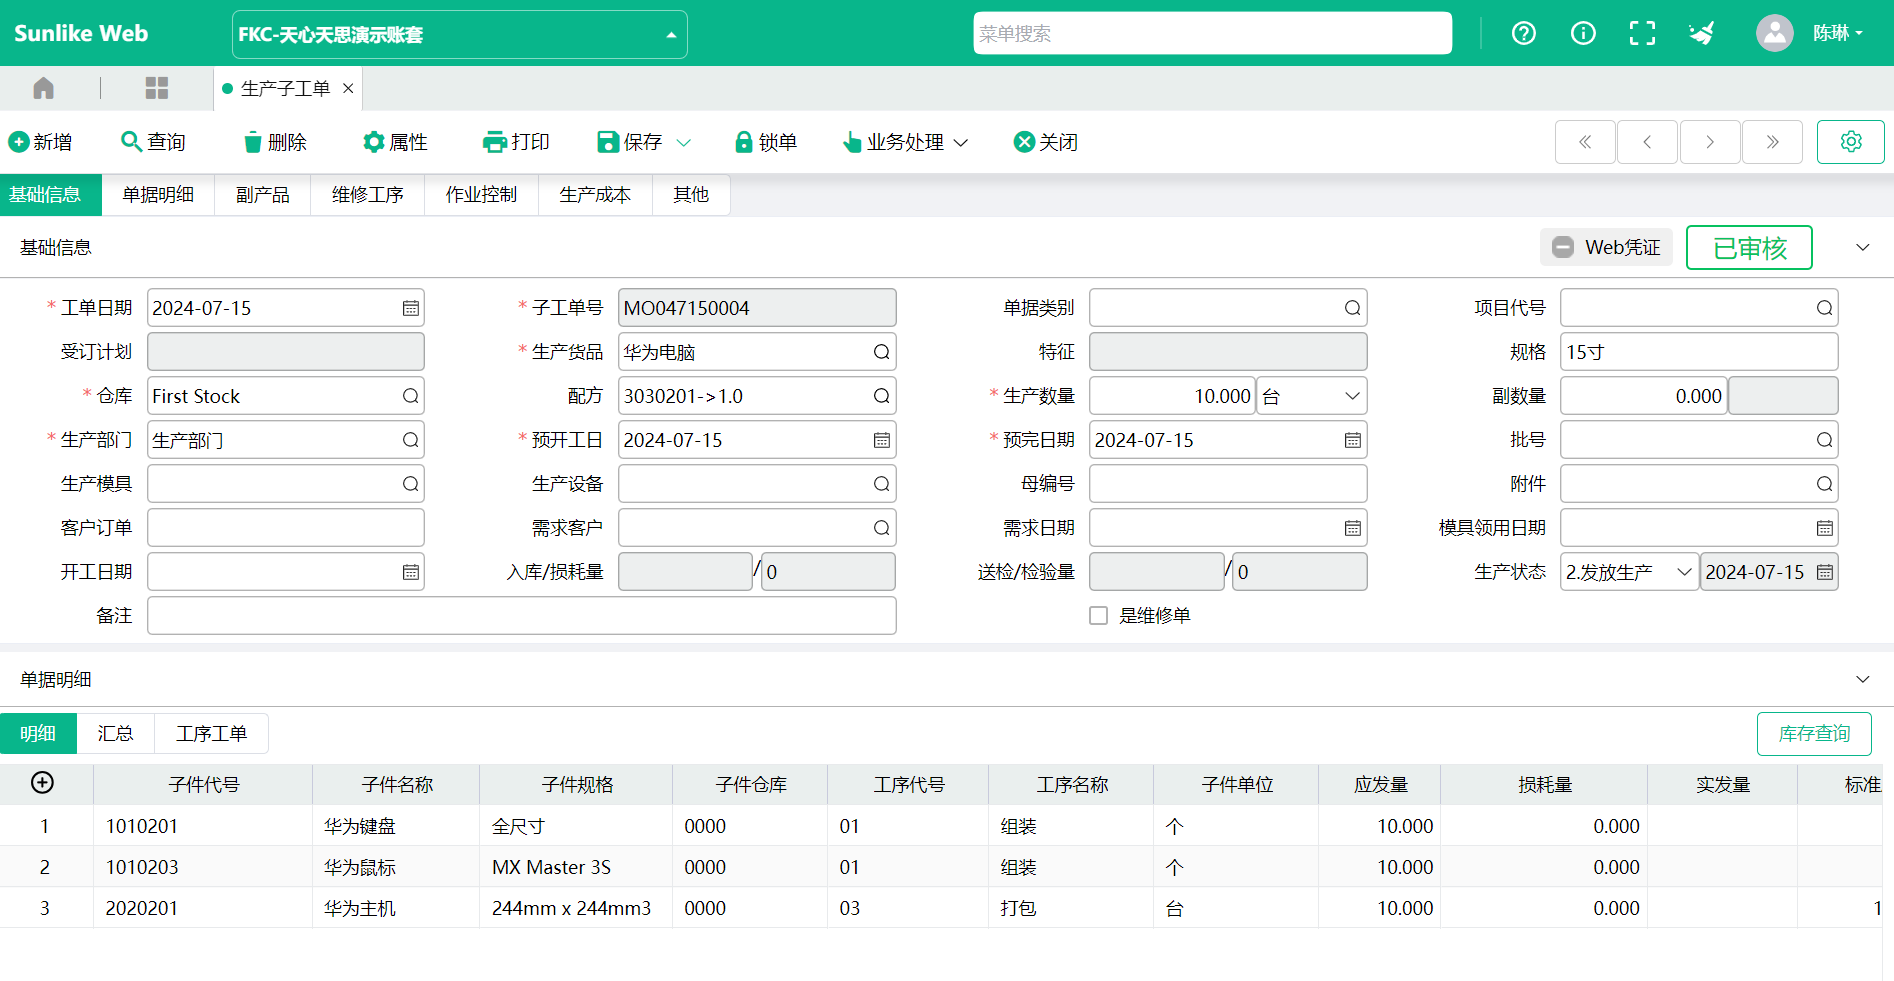Click the 已审核 status button
Image resolution: width=1894 pixels, height=981 pixels.
click(x=1749, y=248)
